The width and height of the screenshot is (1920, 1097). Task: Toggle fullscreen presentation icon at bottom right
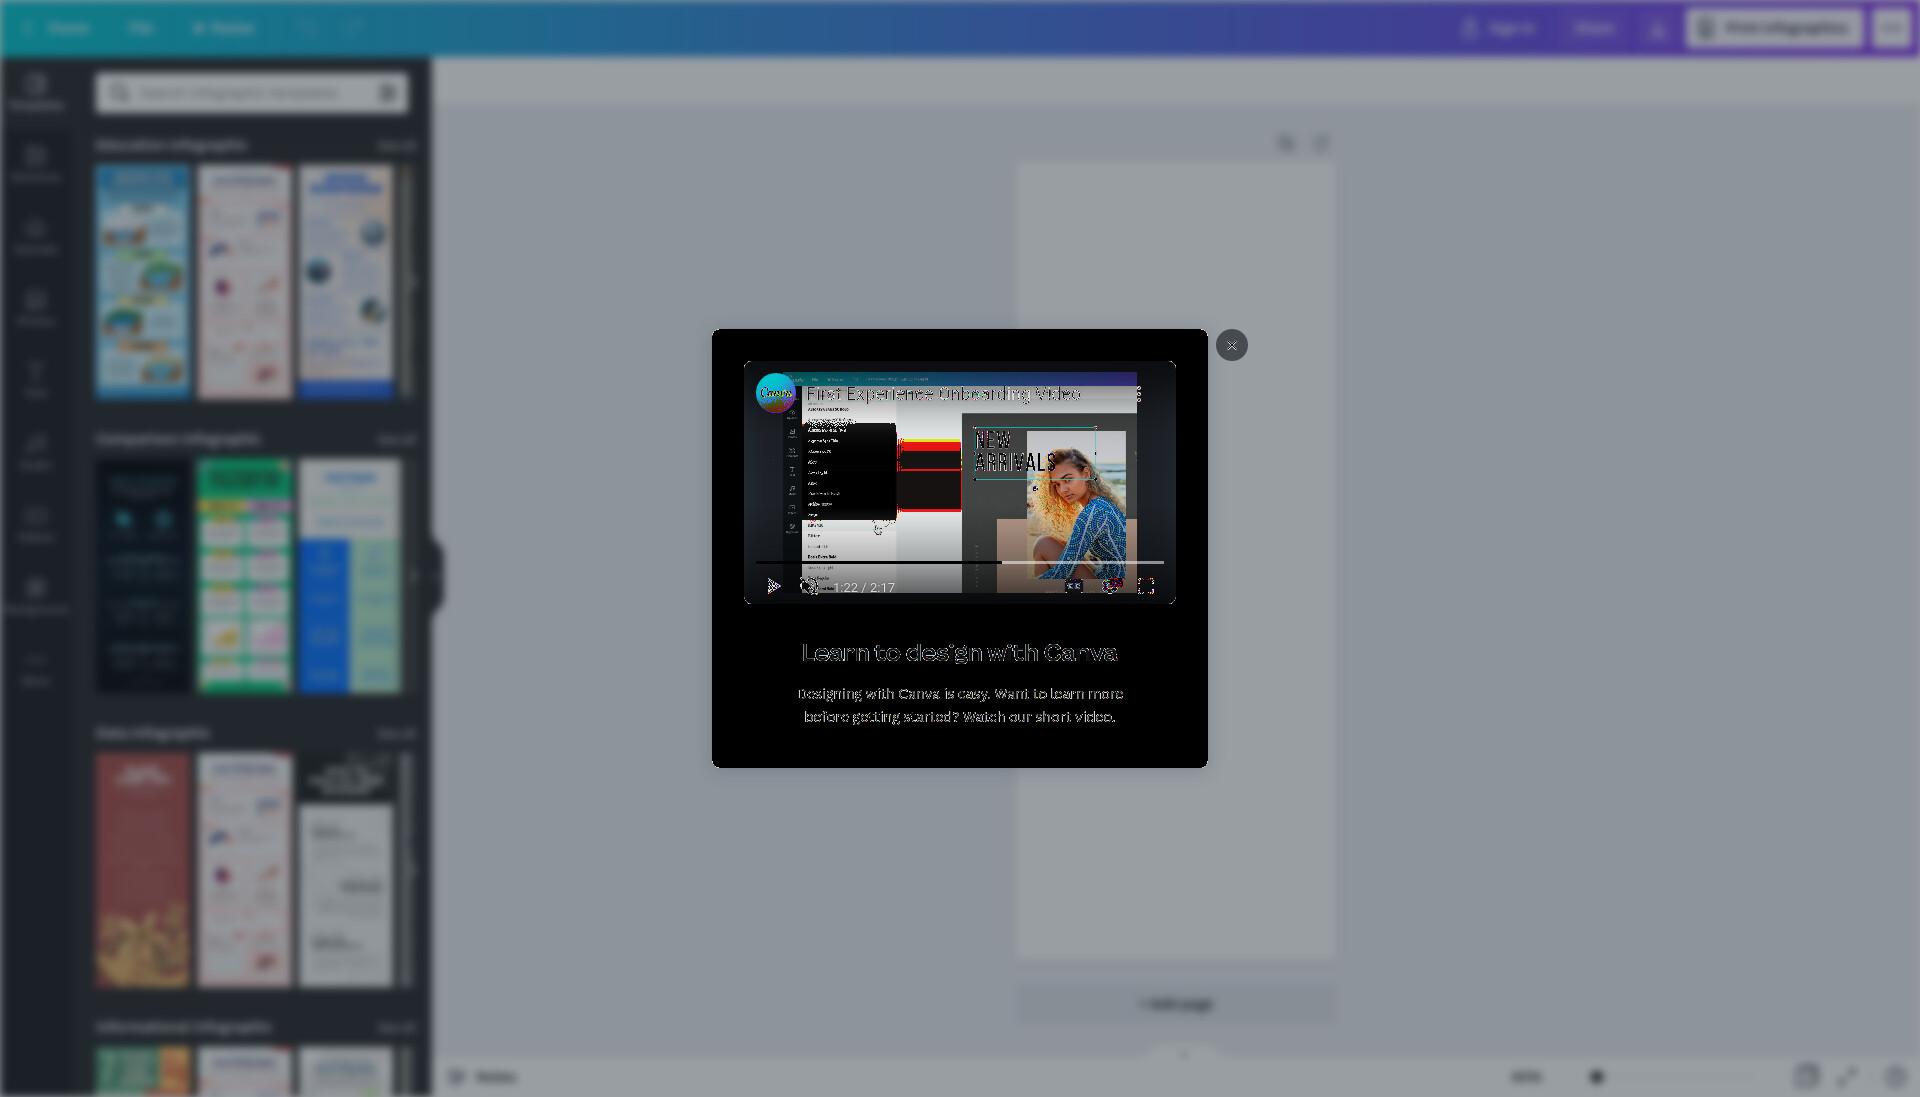(x=1848, y=1077)
